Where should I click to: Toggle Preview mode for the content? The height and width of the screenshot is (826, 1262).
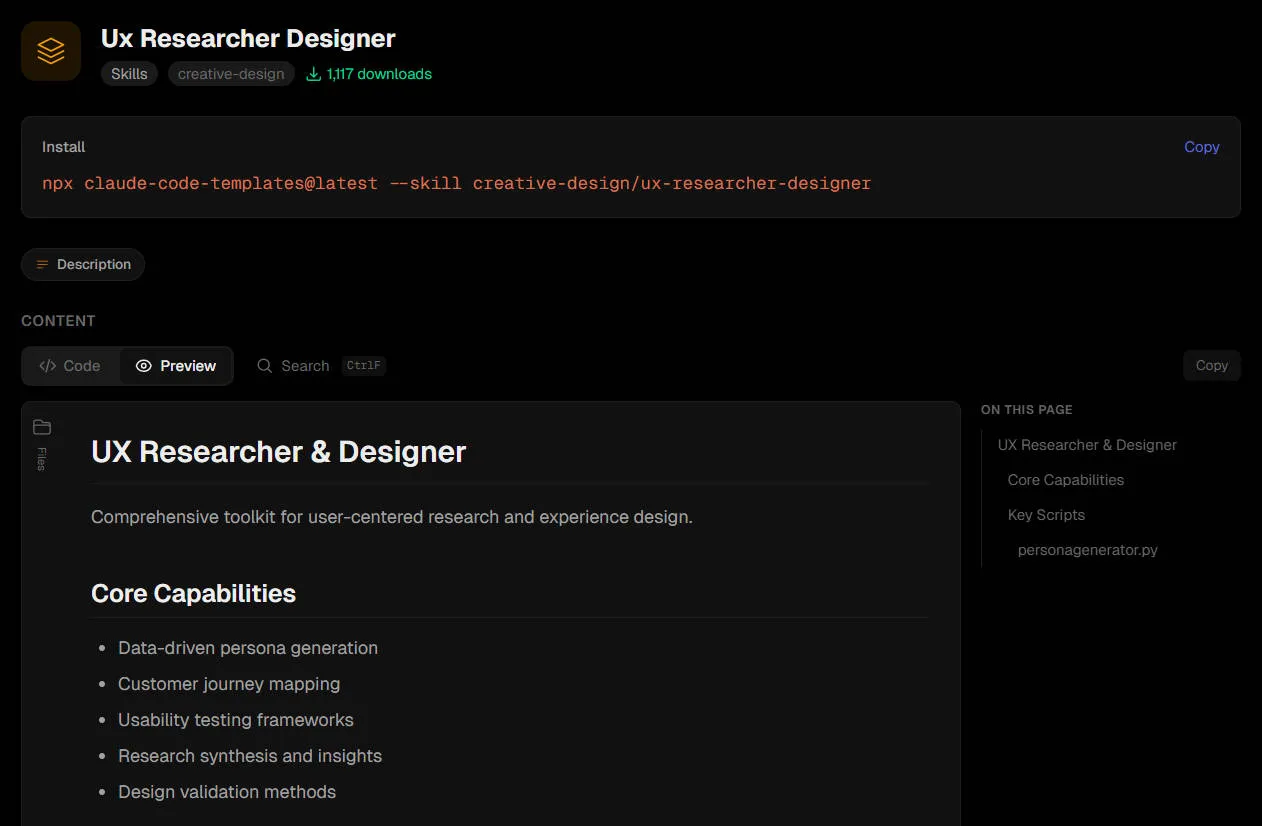click(x=176, y=366)
